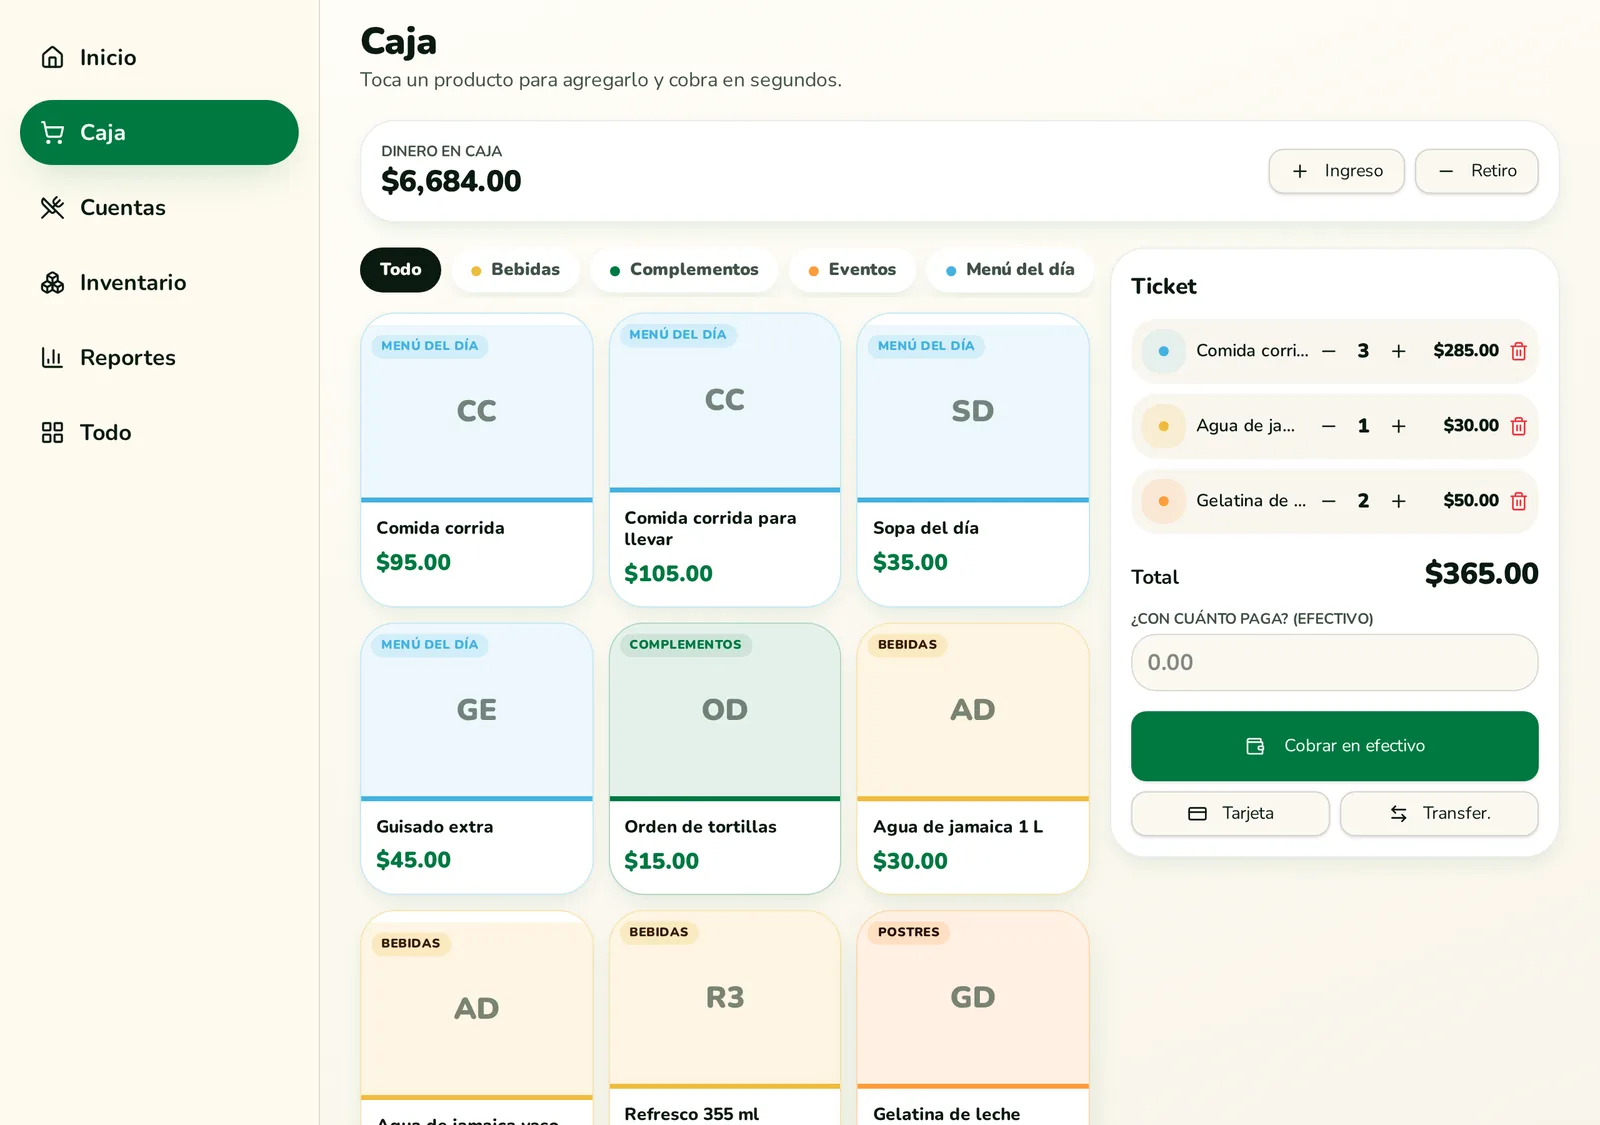Image resolution: width=1600 pixels, height=1125 pixels.
Task: Click trash icon for Gelatina de leche
Action: point(1518,501)
